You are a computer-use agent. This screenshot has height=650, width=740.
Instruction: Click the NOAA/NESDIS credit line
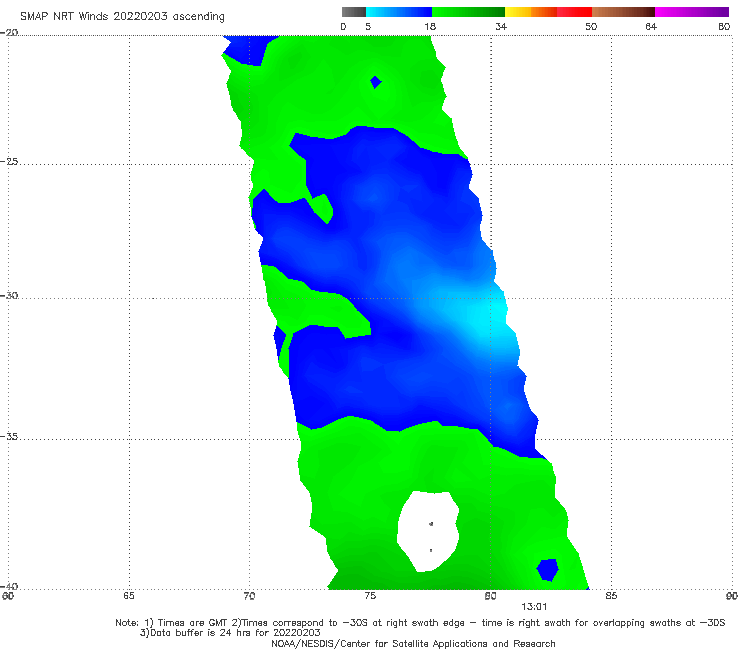(x=413, y=643)
